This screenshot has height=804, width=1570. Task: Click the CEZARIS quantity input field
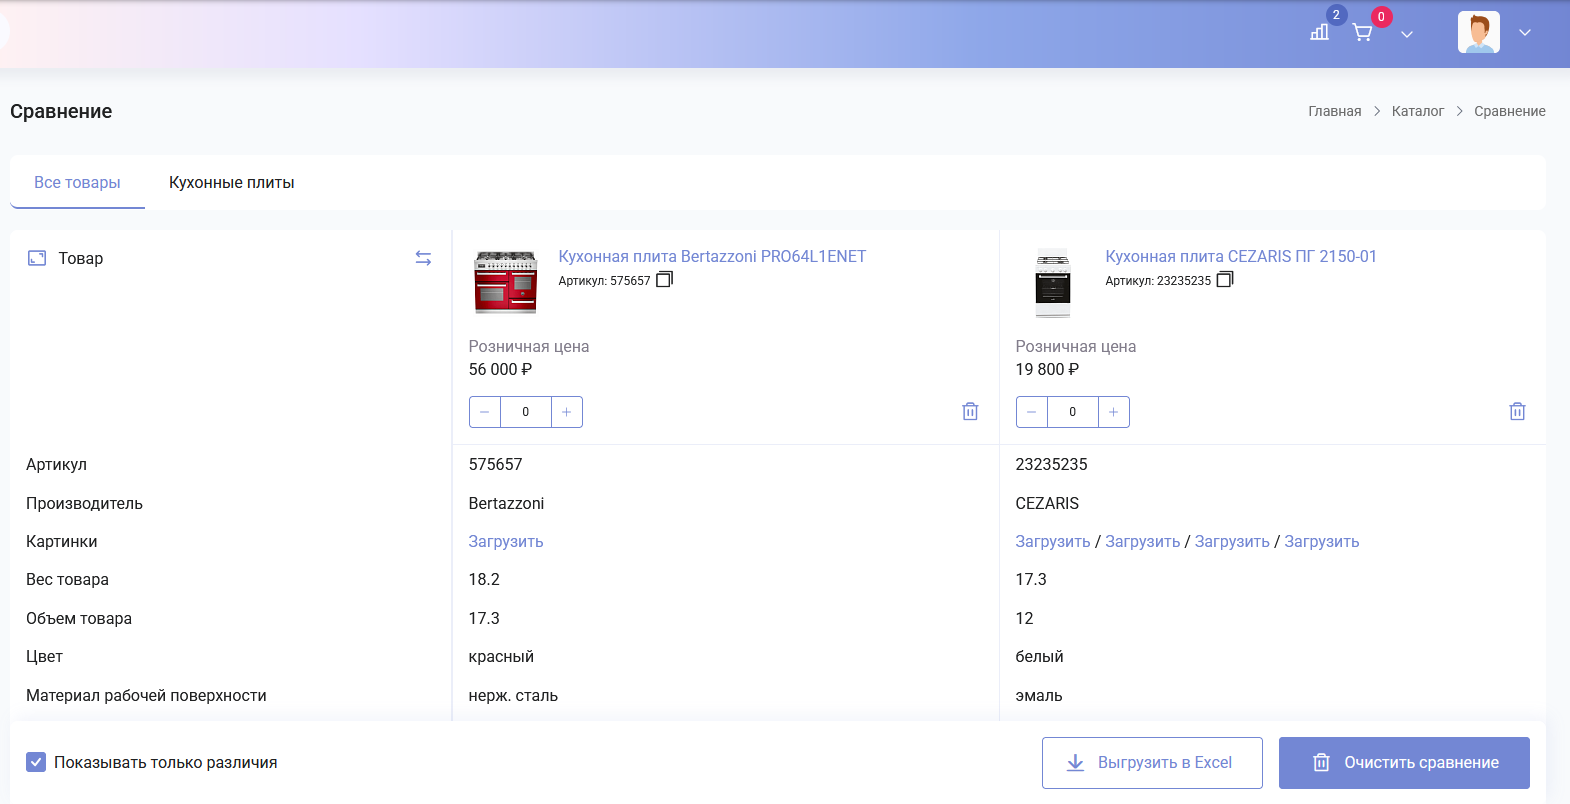[1073, 412]
